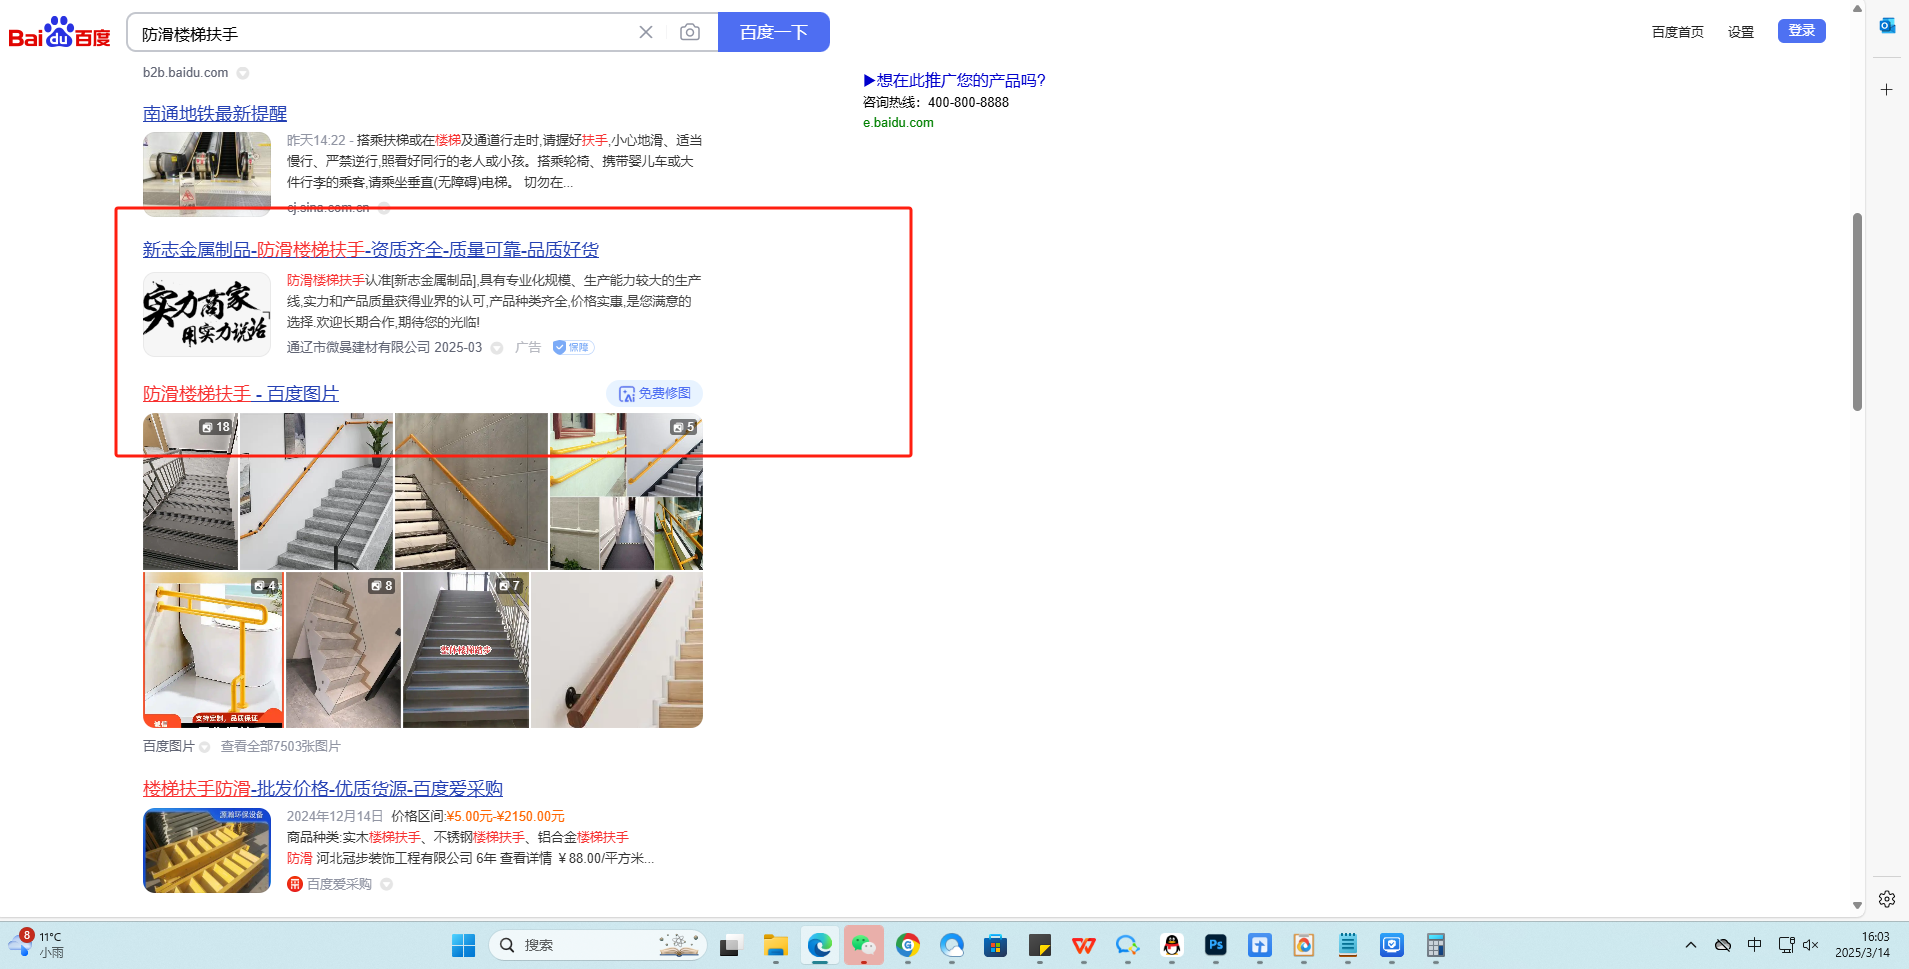Click the 保障 badge icon on the ad
Screen dimensions: 1909x969
coord(573,347)
